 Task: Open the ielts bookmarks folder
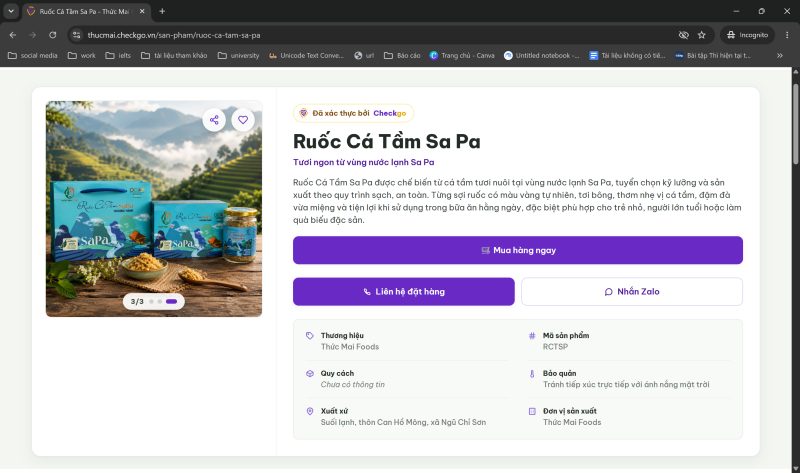(118, 56)
